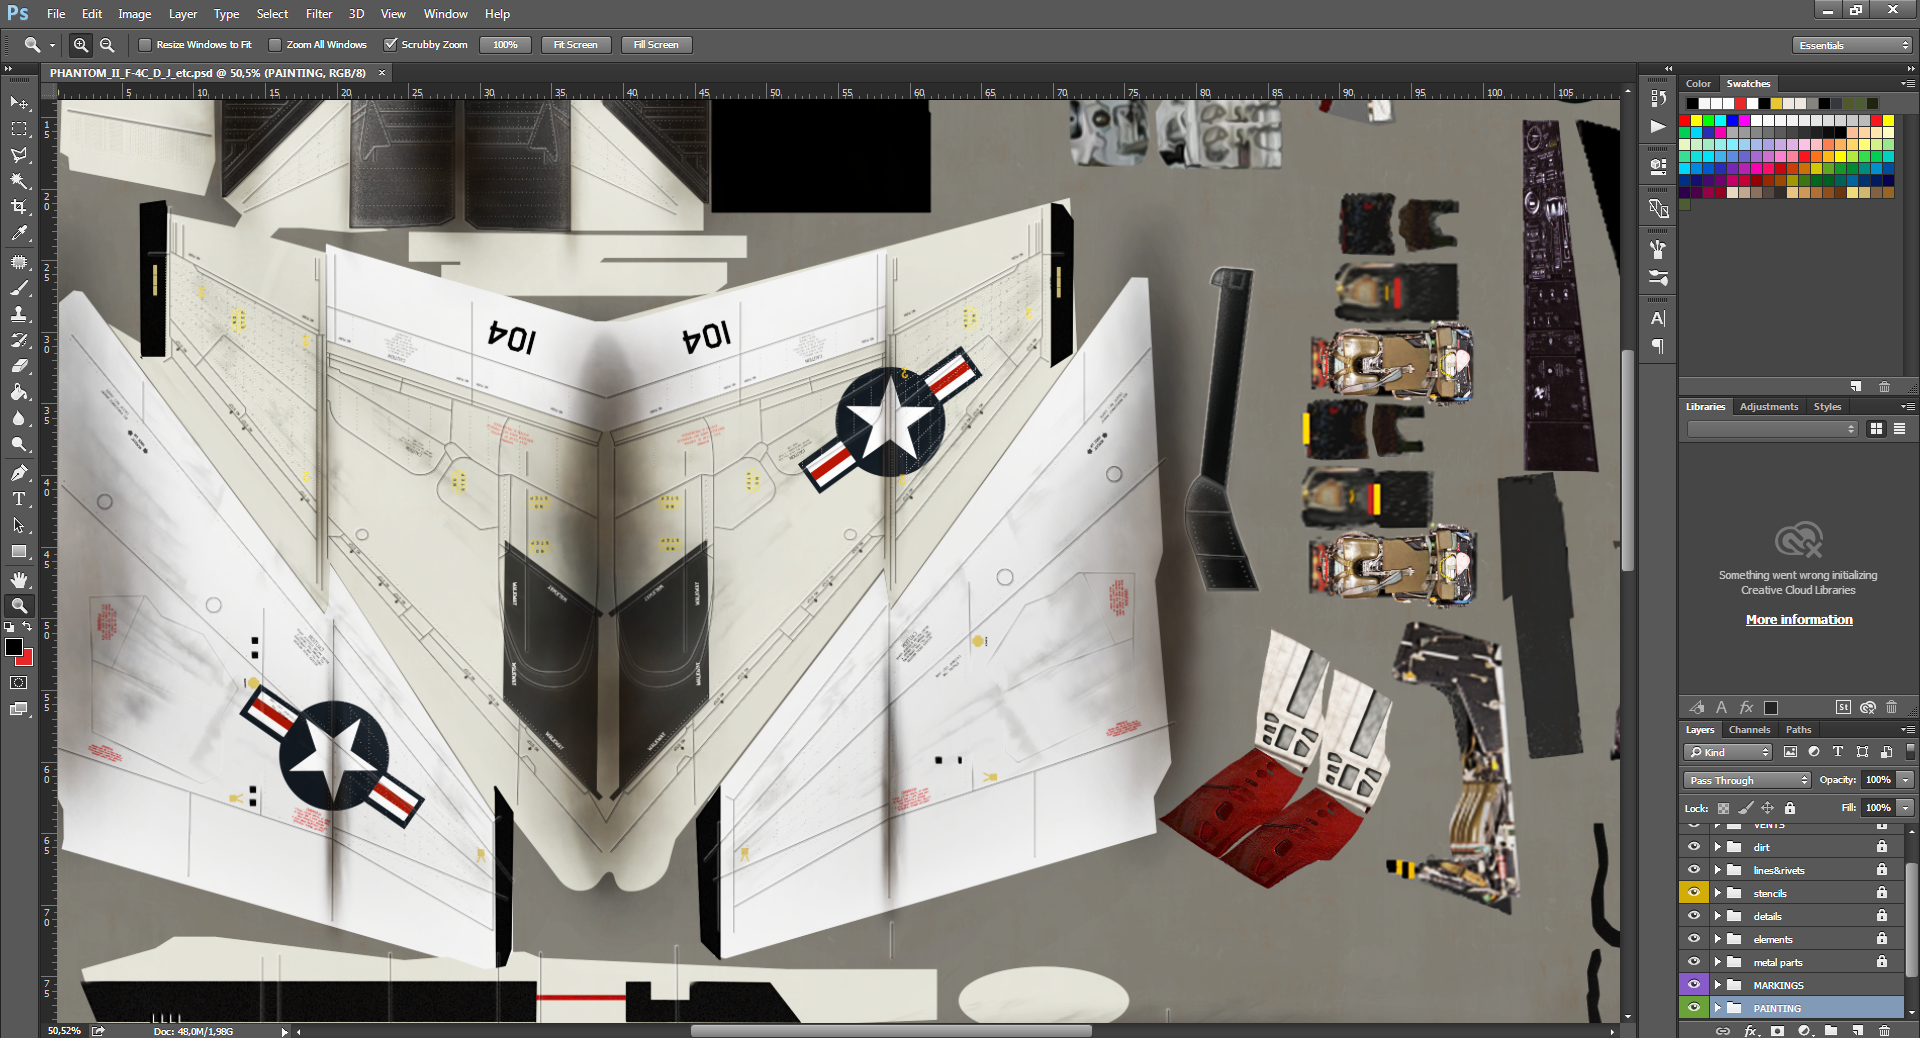Select the Magic Wand tool
Screen dimensions: 1920x1038
(x=19, y=181)
